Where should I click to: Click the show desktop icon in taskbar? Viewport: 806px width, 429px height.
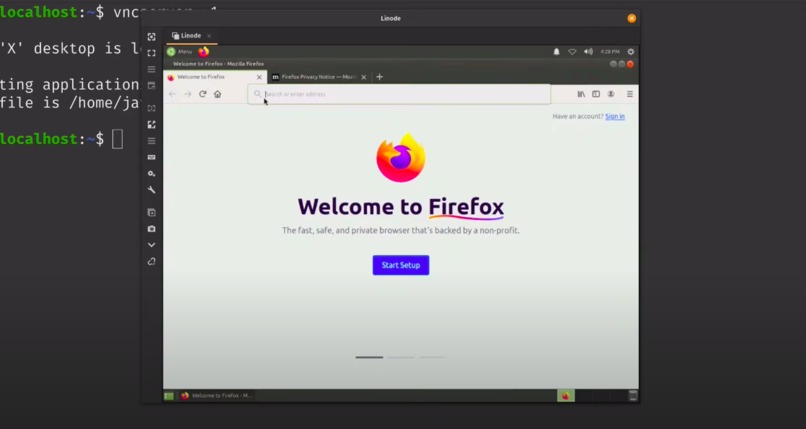click(169, 396)
